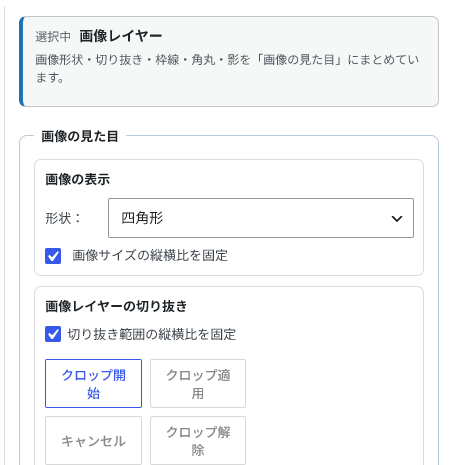Click the chevron arrow in shape combo box
Image resolution: width=454 pixels, height=465 pixels.
pos(397,219)
